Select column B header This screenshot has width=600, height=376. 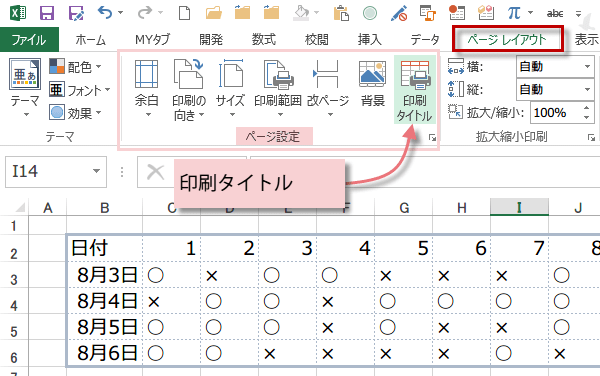pos(104,208)
